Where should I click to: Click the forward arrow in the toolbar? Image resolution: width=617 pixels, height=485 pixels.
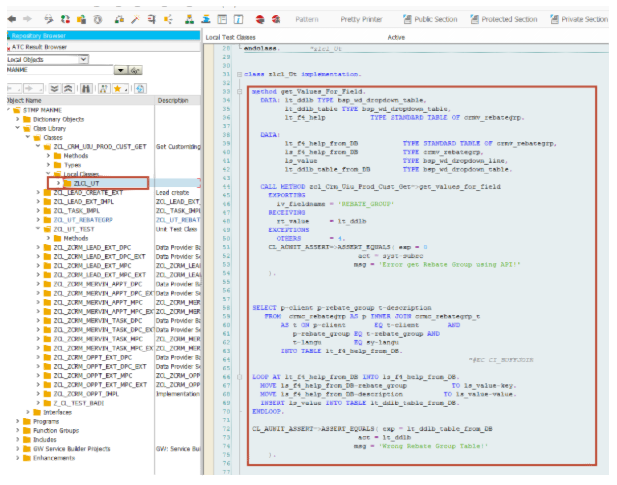click(28, 19)
